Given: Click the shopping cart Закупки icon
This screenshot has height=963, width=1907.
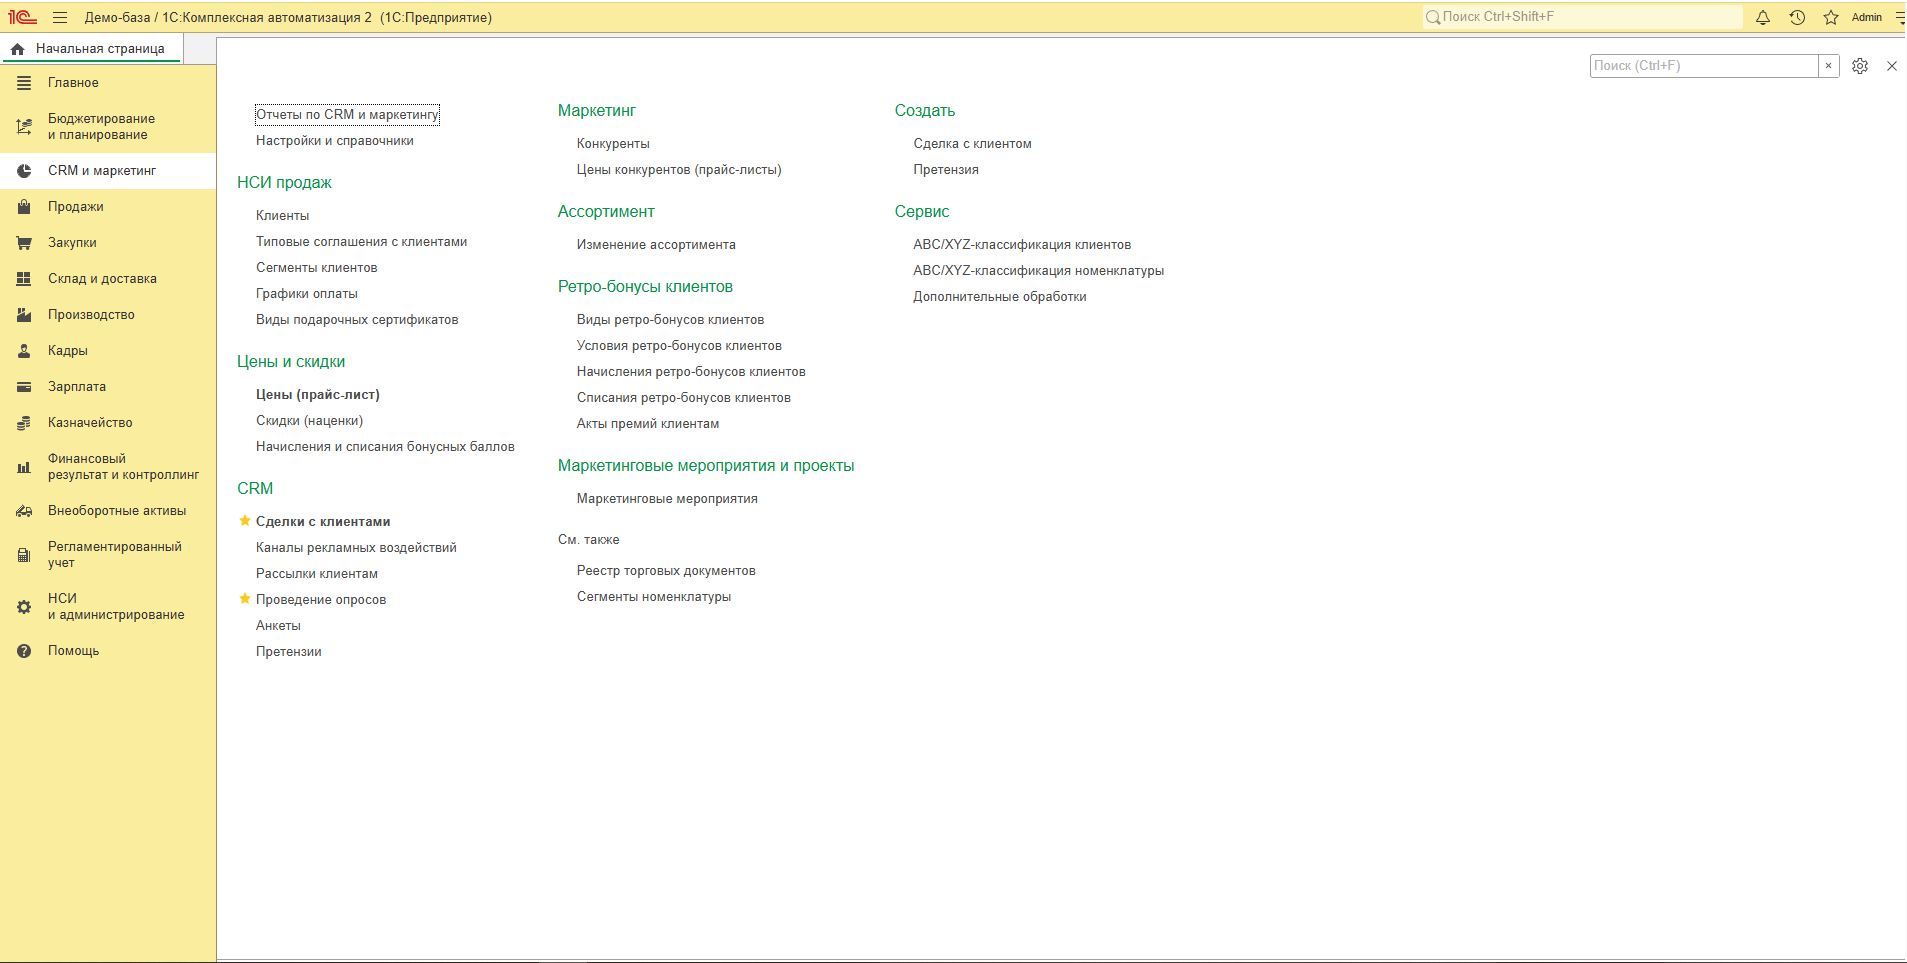Looking at the screenshot, I should (x=24, y=243).
